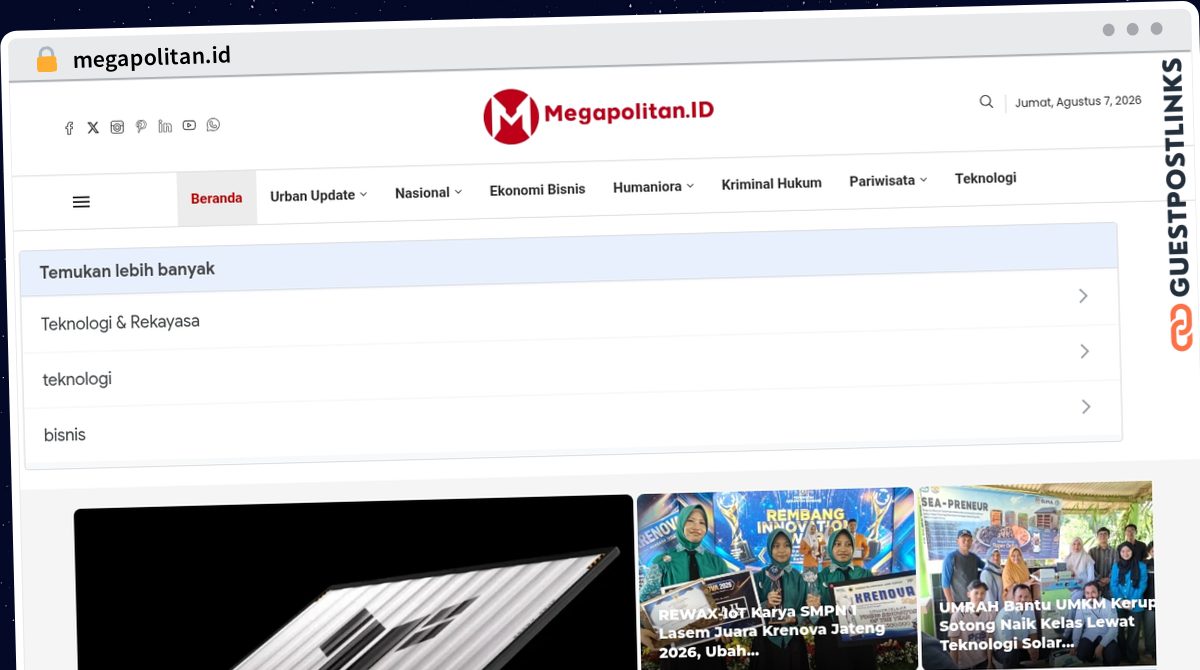Click the padlock icon in address bar
Screen dimensions: 1200x670
click(x=46, y=60)
